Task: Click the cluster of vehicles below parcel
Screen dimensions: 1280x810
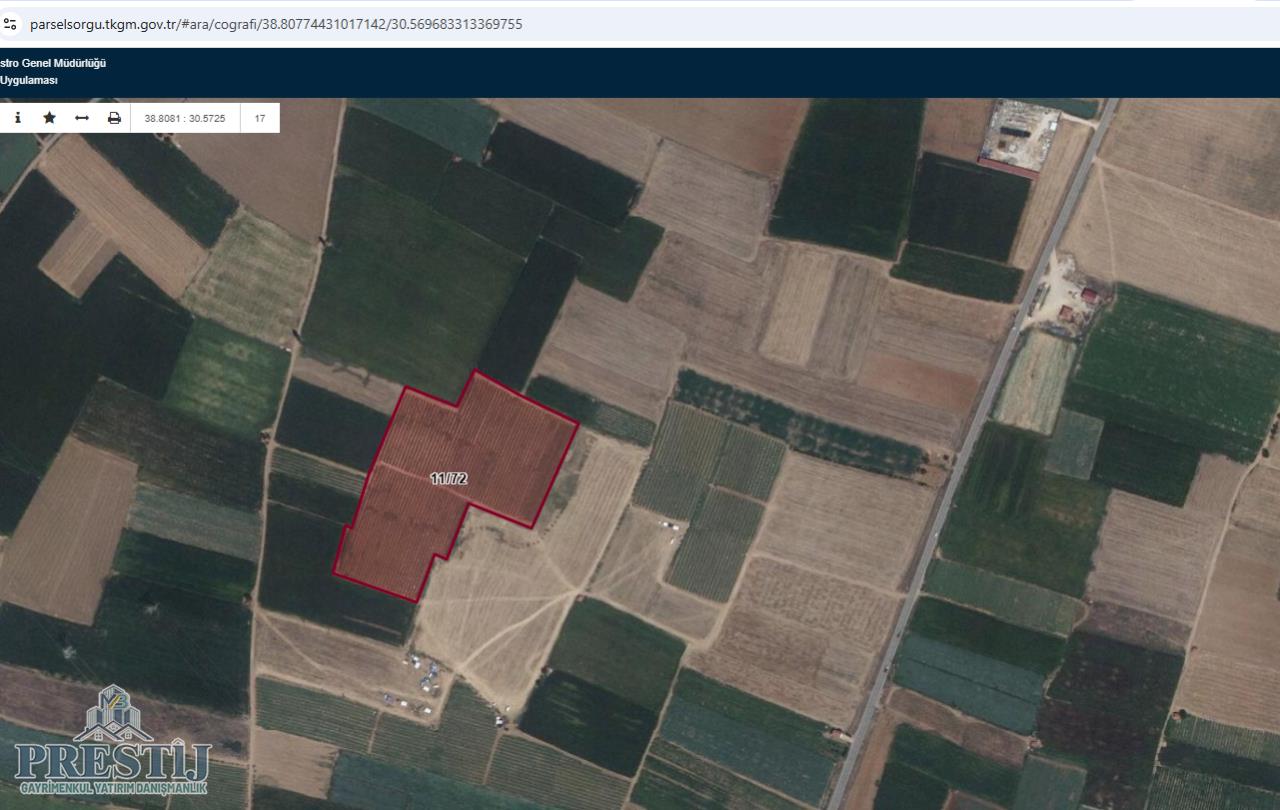Action: 427,680
